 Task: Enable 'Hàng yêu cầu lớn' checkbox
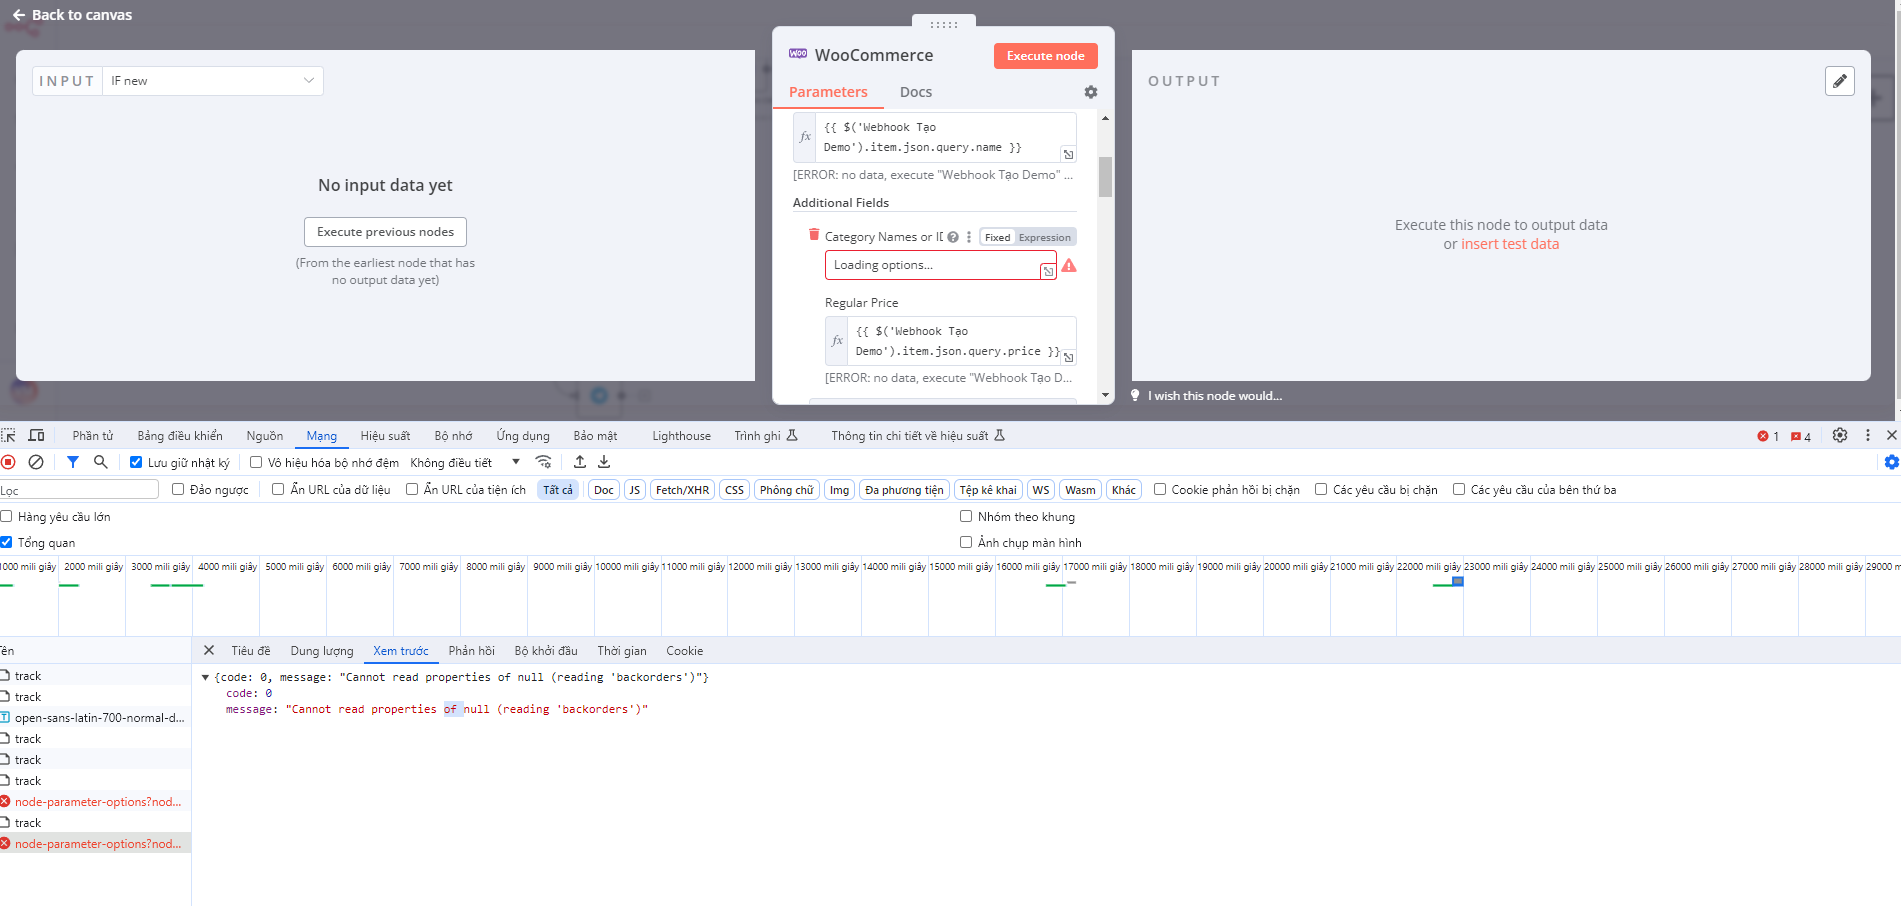pos(6,516)
